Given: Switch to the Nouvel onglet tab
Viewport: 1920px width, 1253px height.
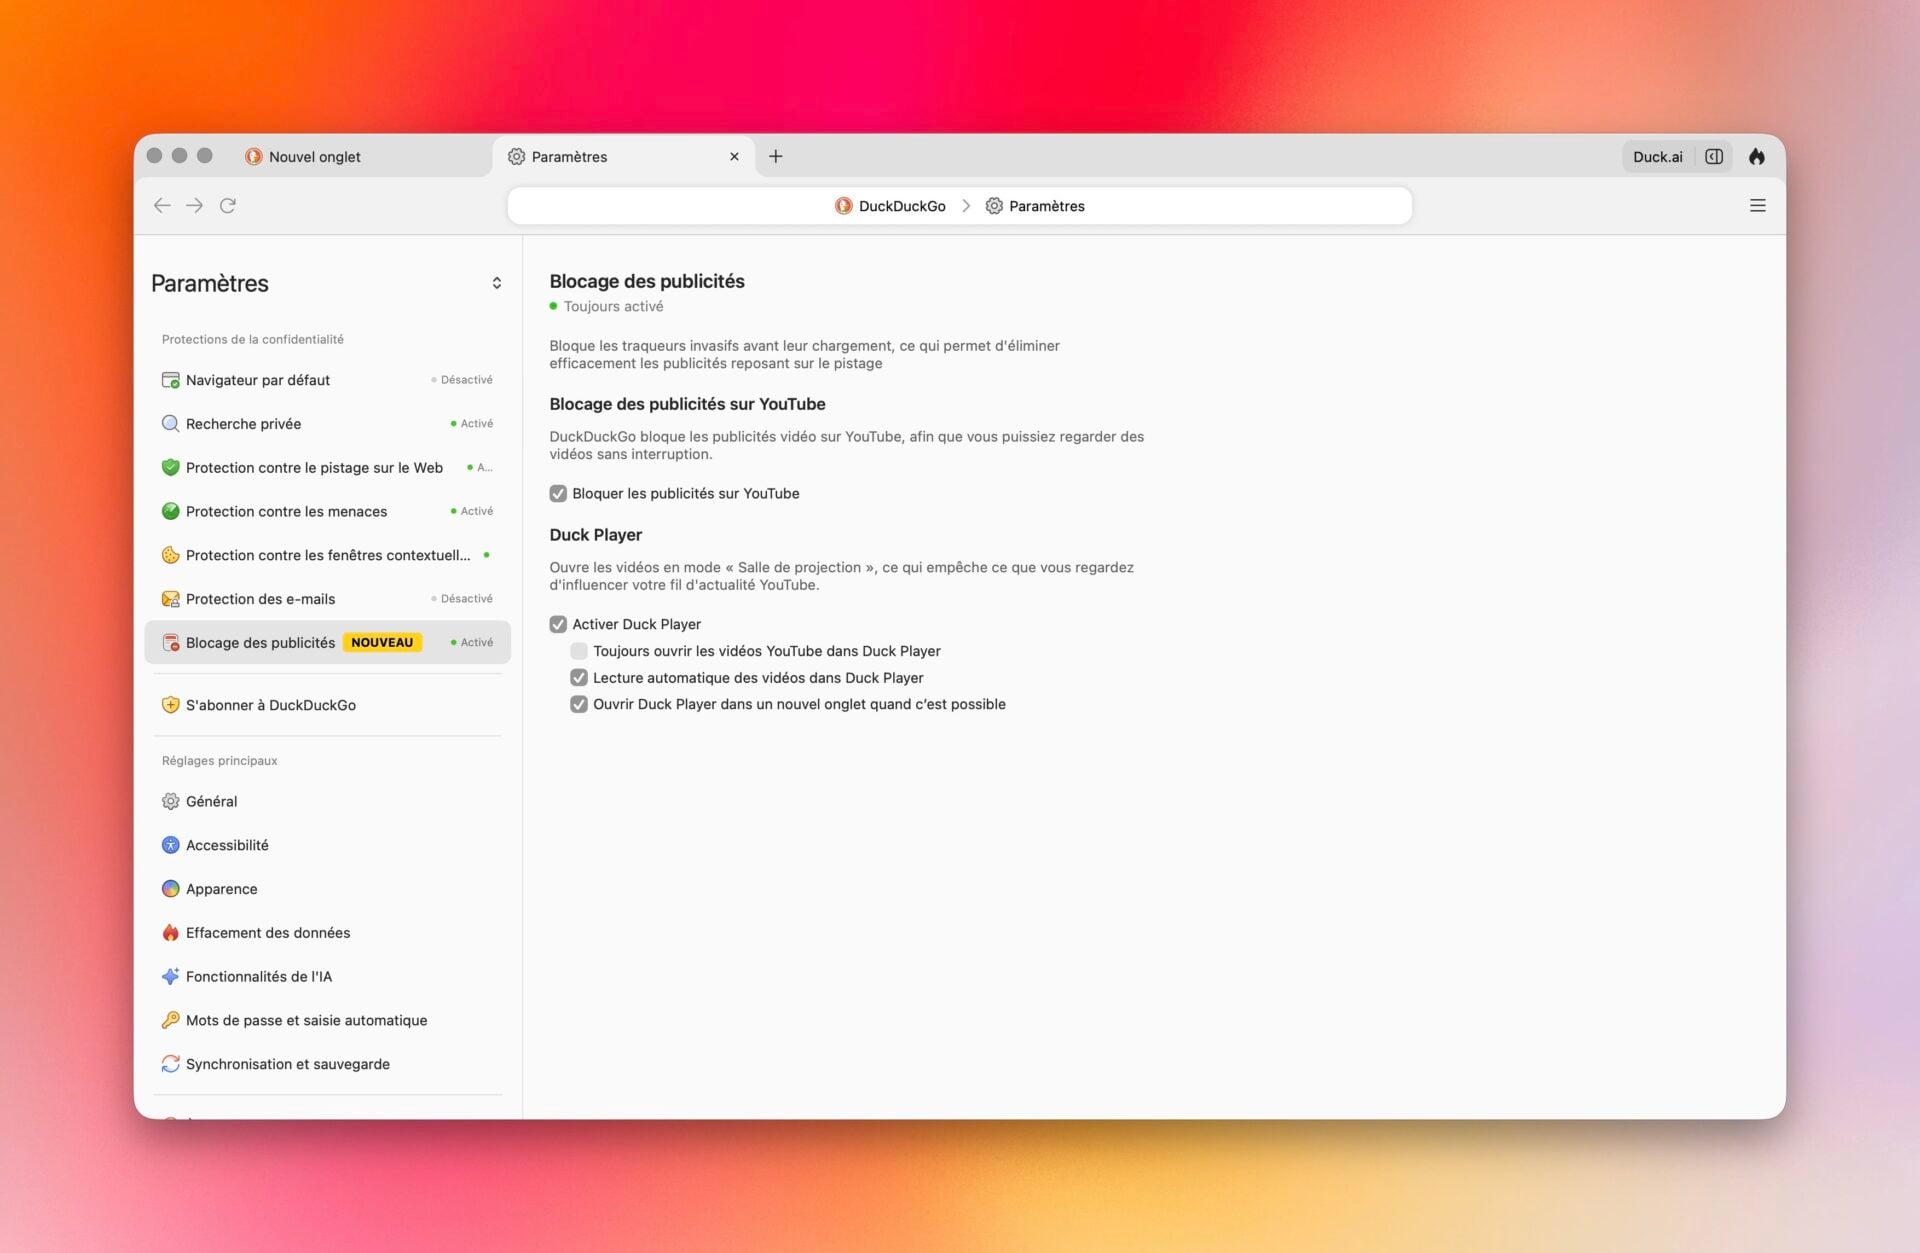Looking at the screenshot, I should click(x=314, y=157).
